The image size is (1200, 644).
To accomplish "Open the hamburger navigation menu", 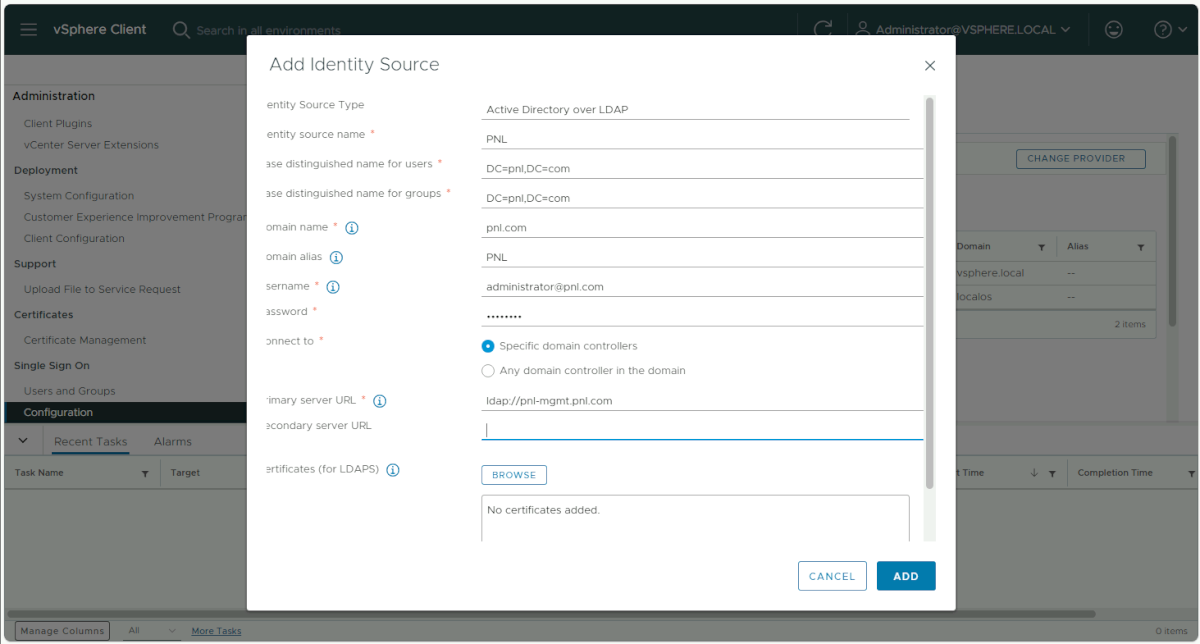I will 28,29.
